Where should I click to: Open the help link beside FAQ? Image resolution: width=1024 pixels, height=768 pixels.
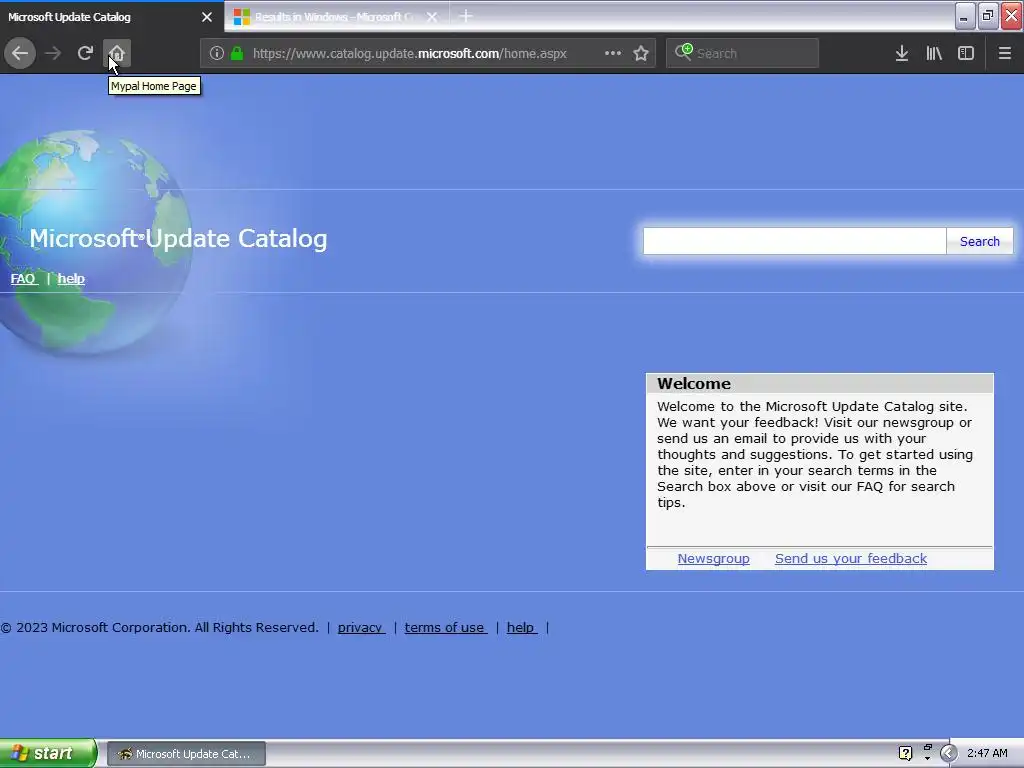tap(71, 279)
